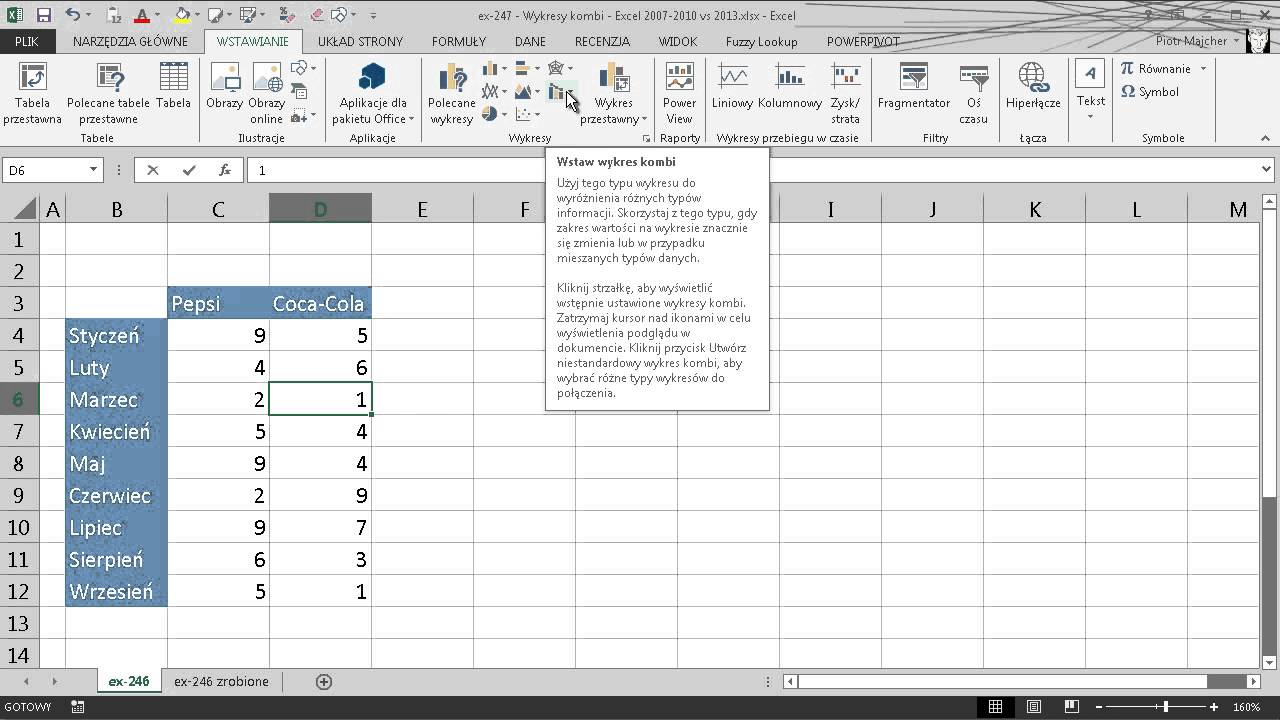
Task: Click horizontal scrollbar thumb
Action: click(x=1003, y=682)
